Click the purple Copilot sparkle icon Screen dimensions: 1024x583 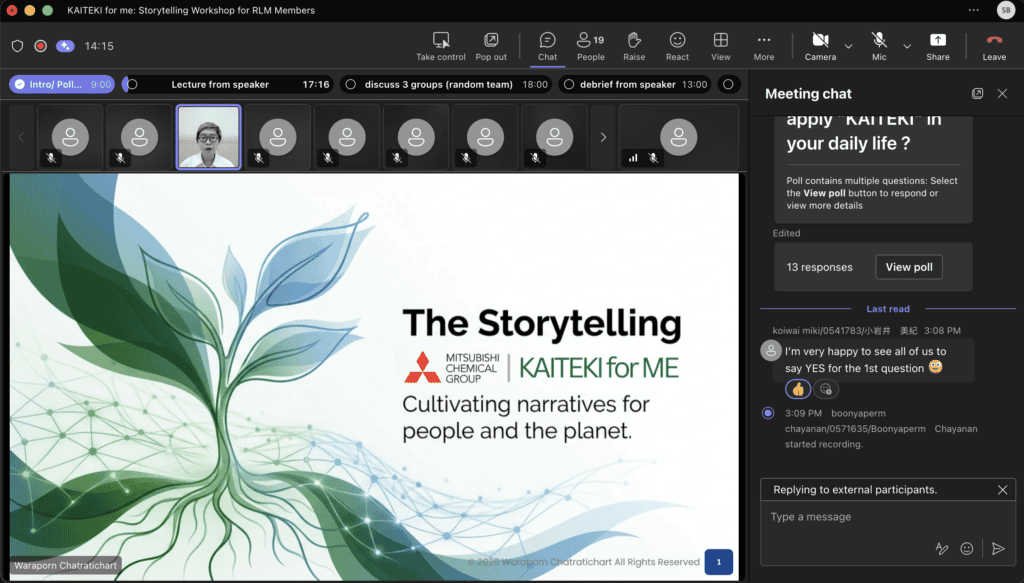65,46
